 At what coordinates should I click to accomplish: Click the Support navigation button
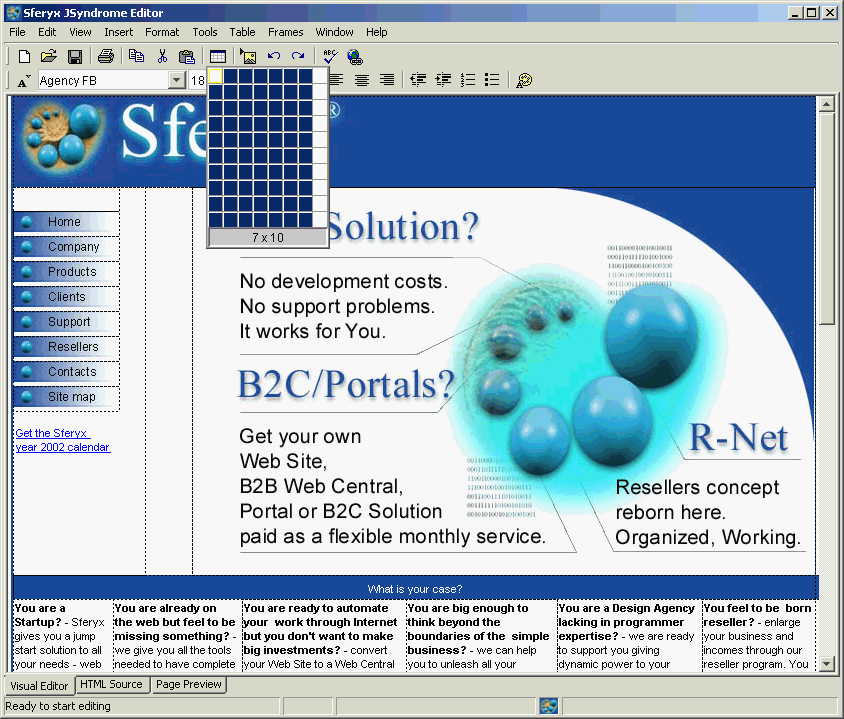[x=66, y=322]
